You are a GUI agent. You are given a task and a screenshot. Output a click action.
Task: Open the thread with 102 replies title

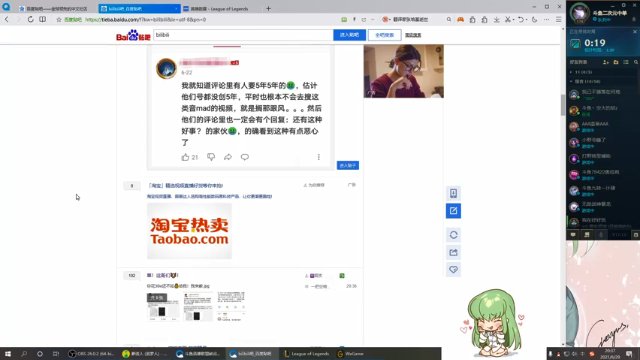tap(162, 276)
